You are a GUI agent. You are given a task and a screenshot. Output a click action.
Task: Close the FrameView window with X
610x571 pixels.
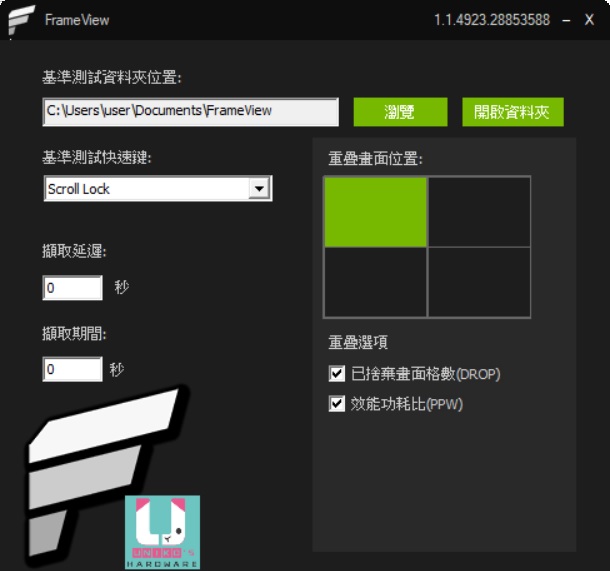[x=589, y=20]
